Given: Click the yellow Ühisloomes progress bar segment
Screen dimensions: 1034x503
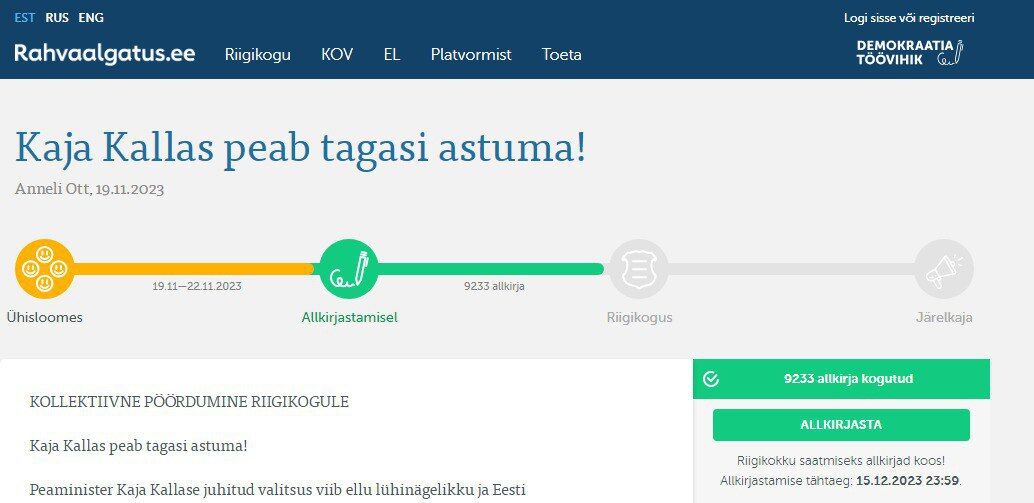Looking at the screenshot, I should coord(193,268).
